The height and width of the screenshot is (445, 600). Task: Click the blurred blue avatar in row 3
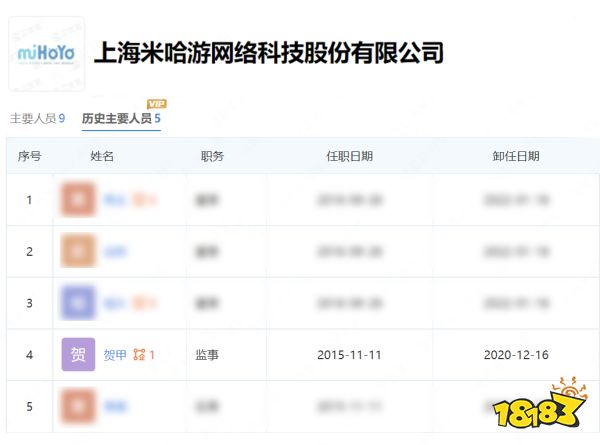(x=78, y=303)
